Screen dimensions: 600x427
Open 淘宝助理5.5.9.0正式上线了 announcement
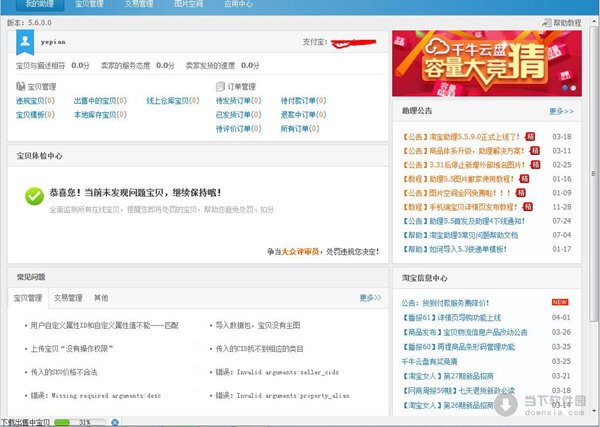(x=461, y=137)
